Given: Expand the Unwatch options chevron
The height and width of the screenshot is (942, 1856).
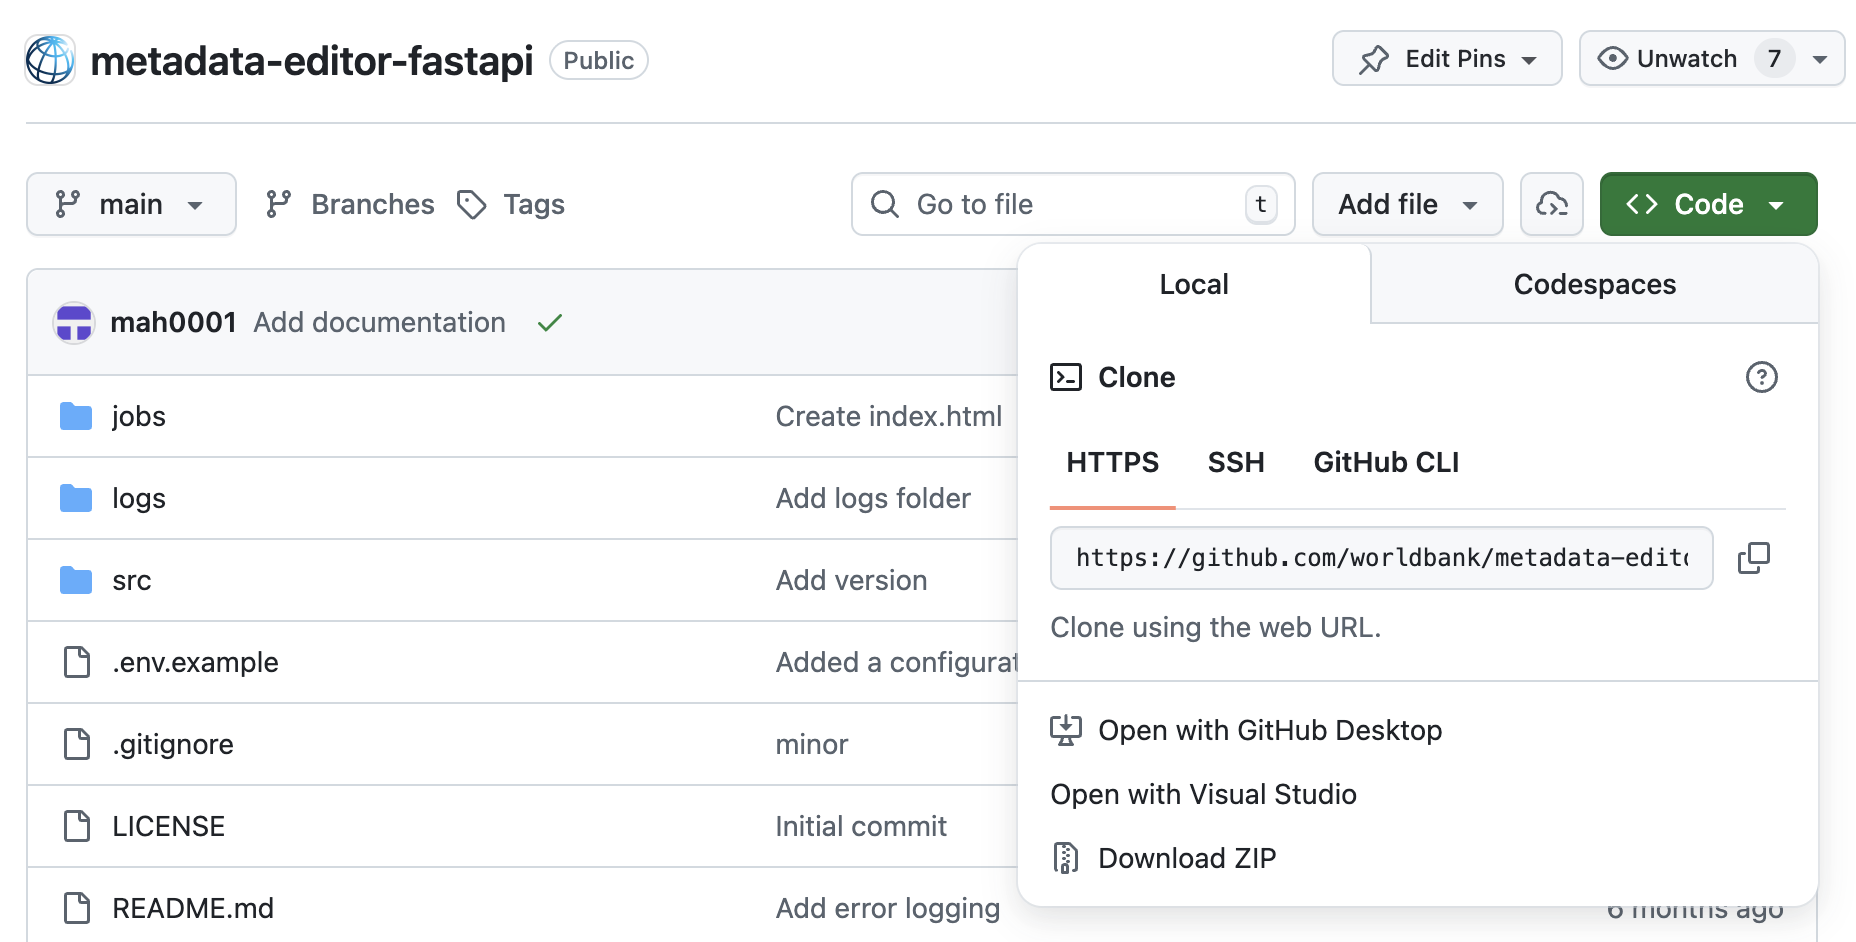Looking at the screenshot, I should coord(1820,58).
